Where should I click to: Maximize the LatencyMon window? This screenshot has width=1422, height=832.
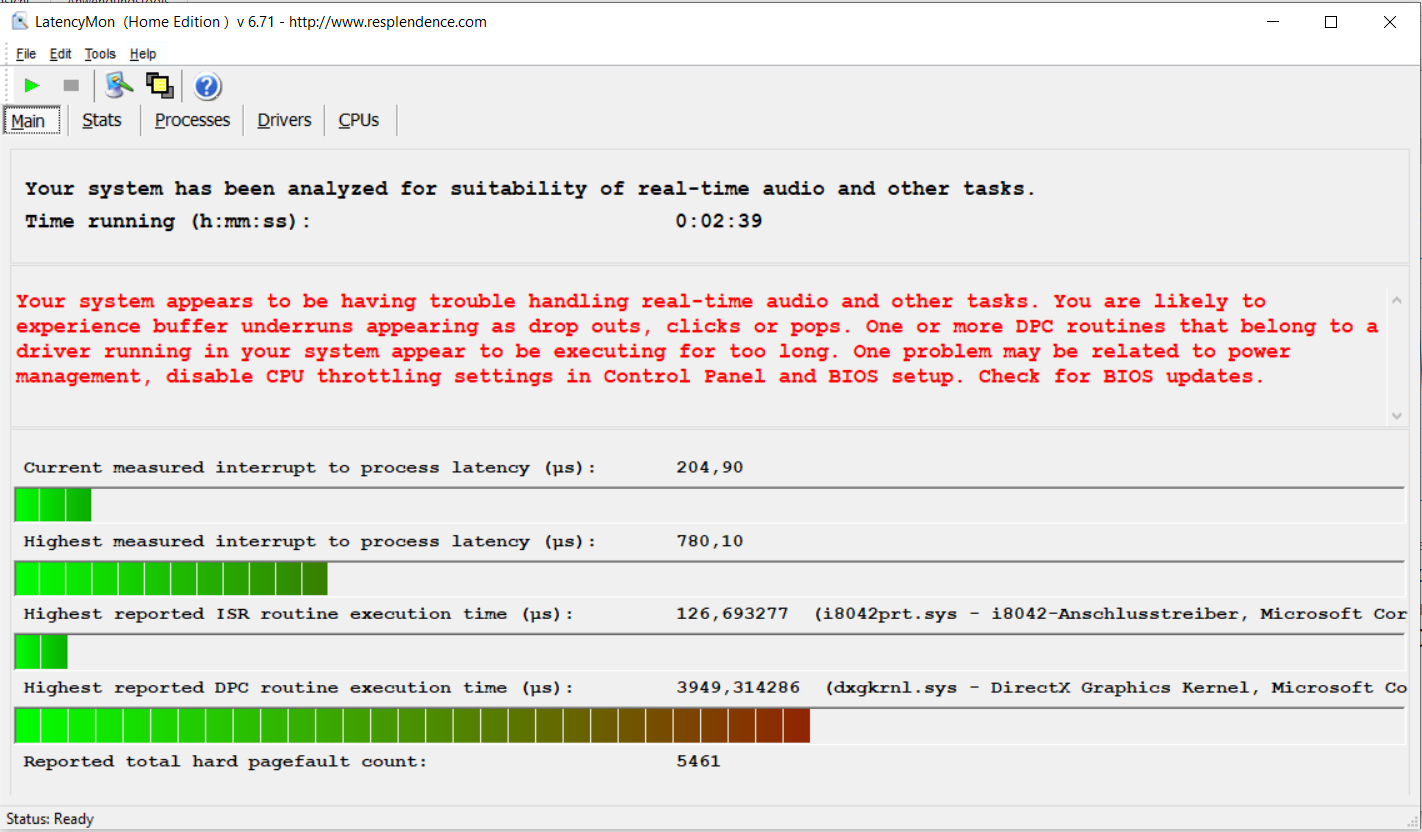tap(1331, 22)
